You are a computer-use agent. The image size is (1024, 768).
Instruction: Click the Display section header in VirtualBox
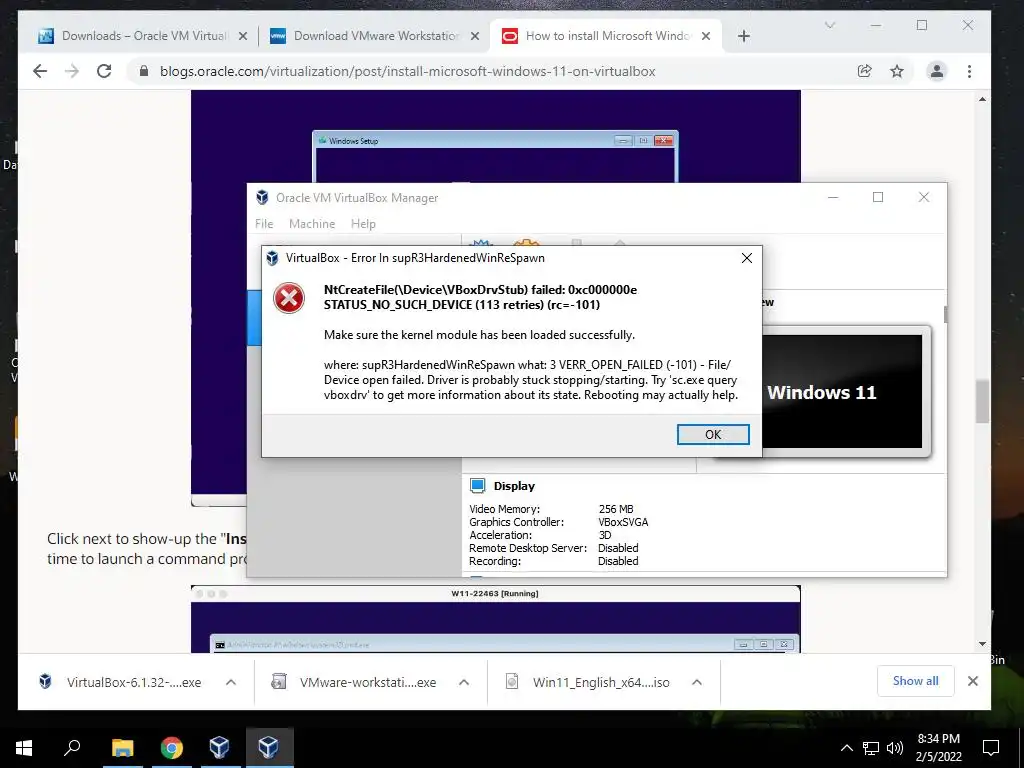514,486
